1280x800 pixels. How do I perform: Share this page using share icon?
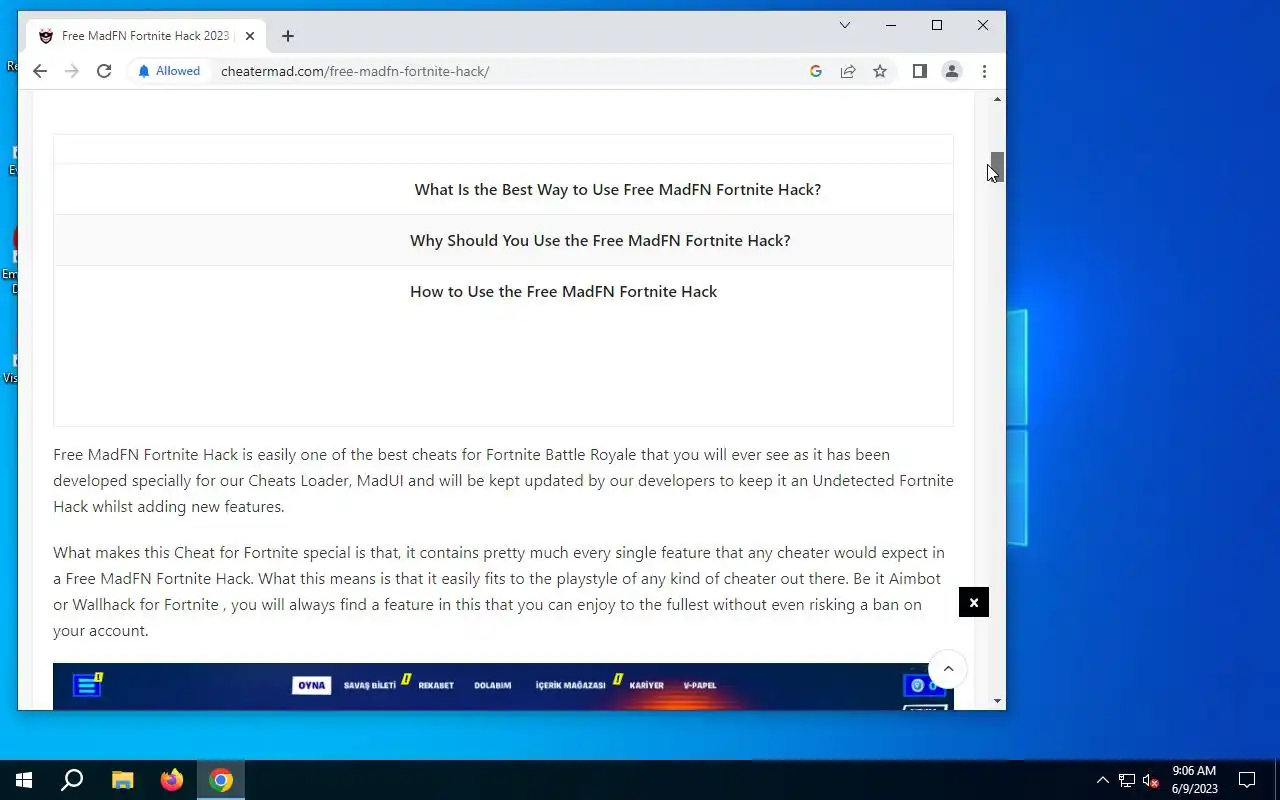click(x=848, y=71)
